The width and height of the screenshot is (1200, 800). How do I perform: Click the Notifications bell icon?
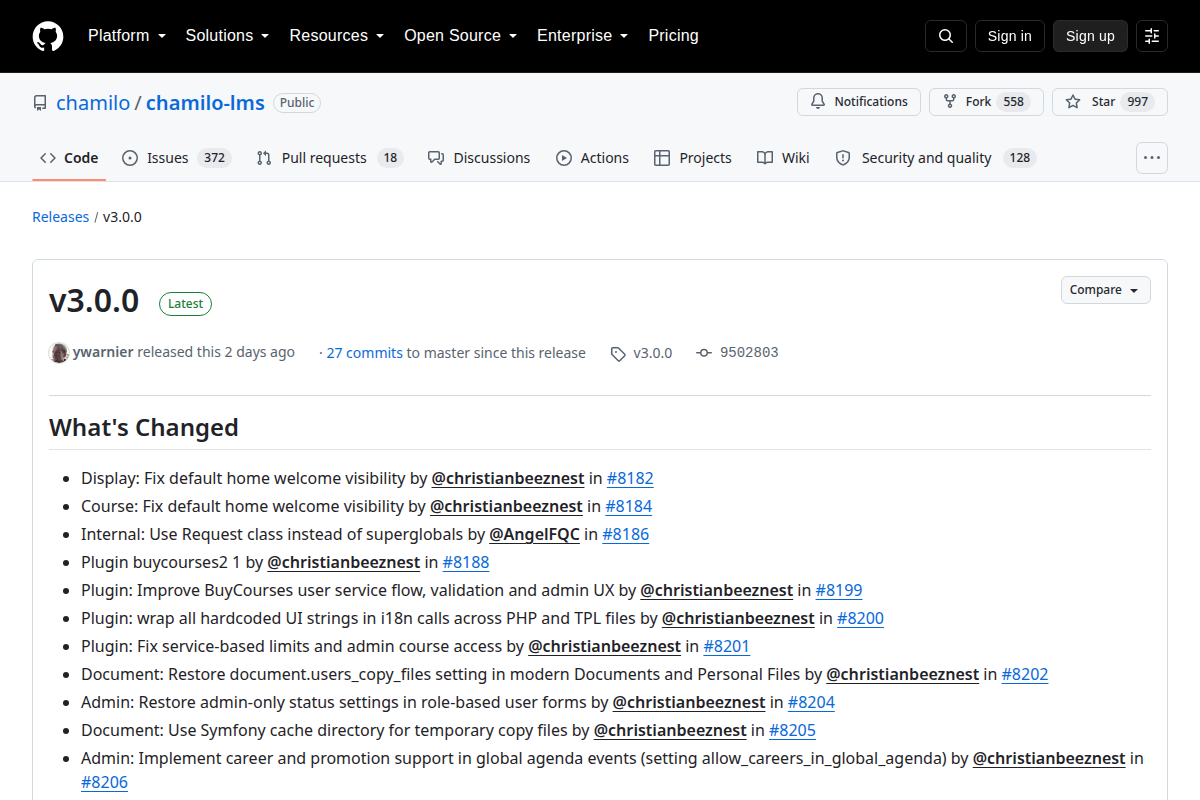tap(818, 102)
